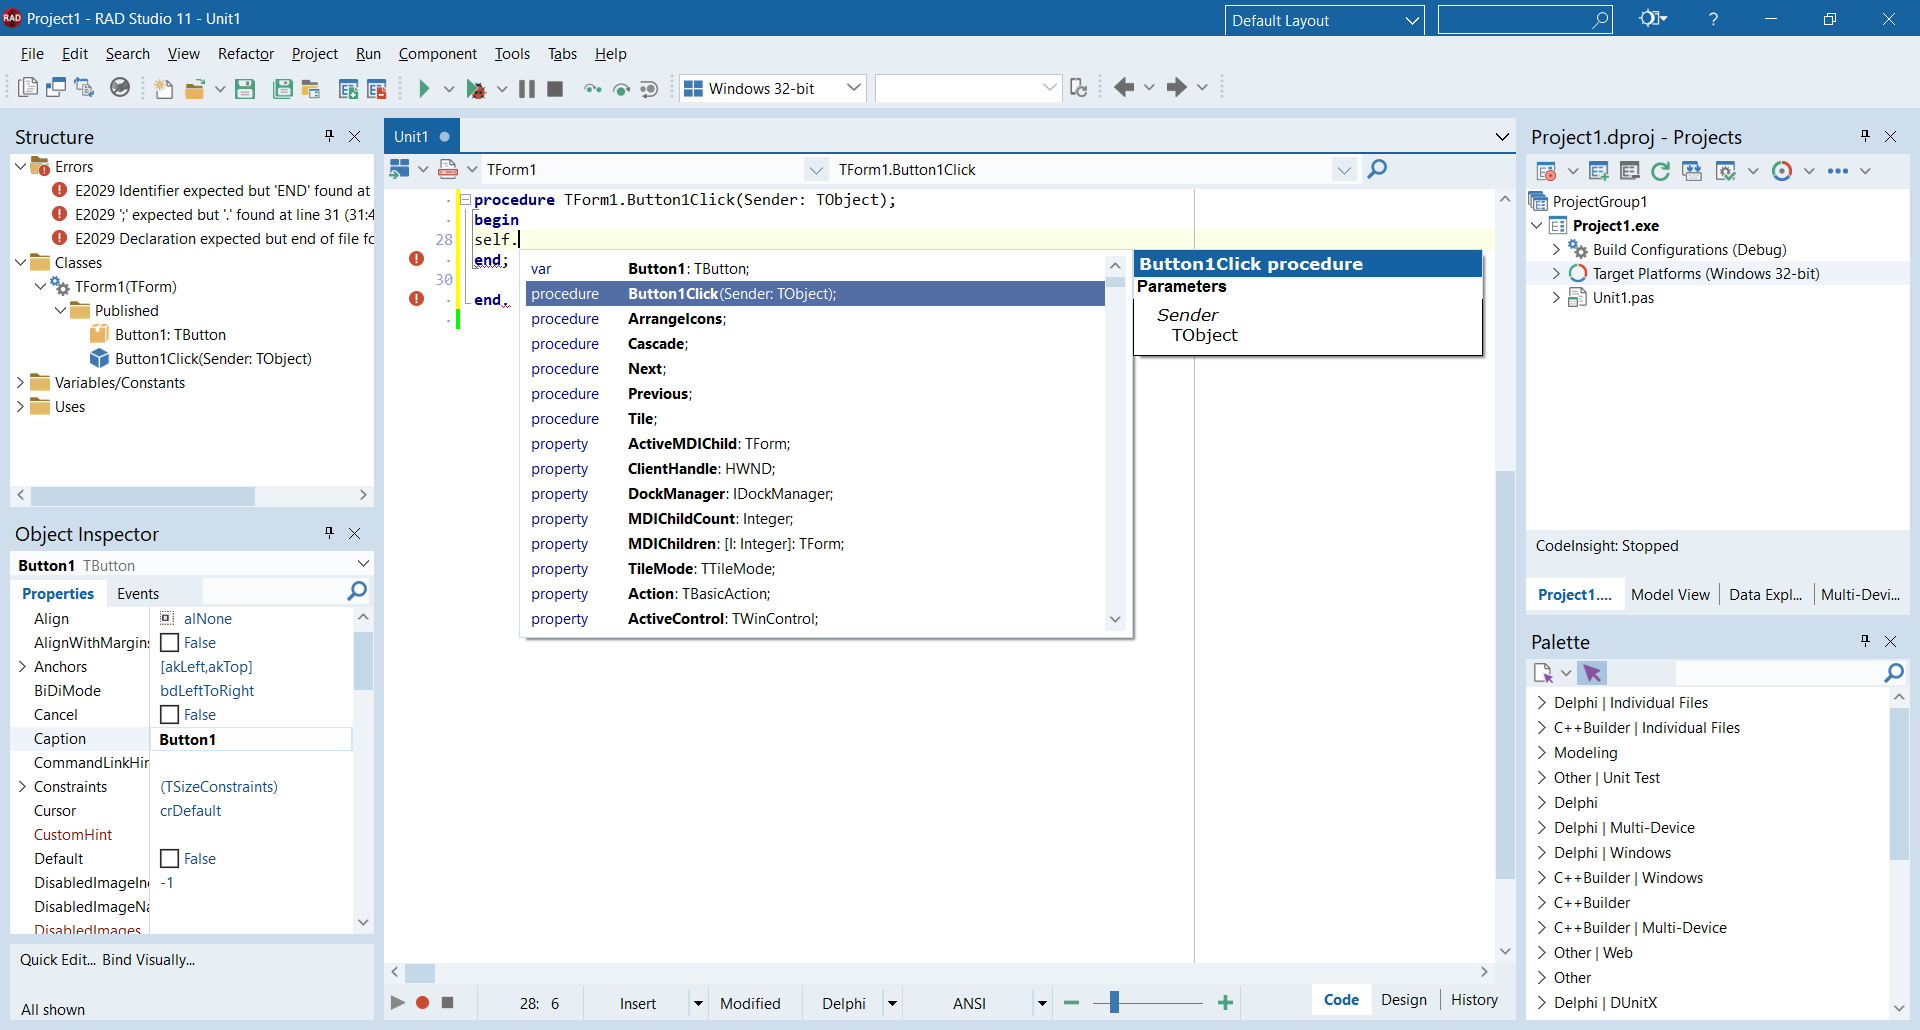
Task: Click the red record macro button
Action: (423, 1002)
